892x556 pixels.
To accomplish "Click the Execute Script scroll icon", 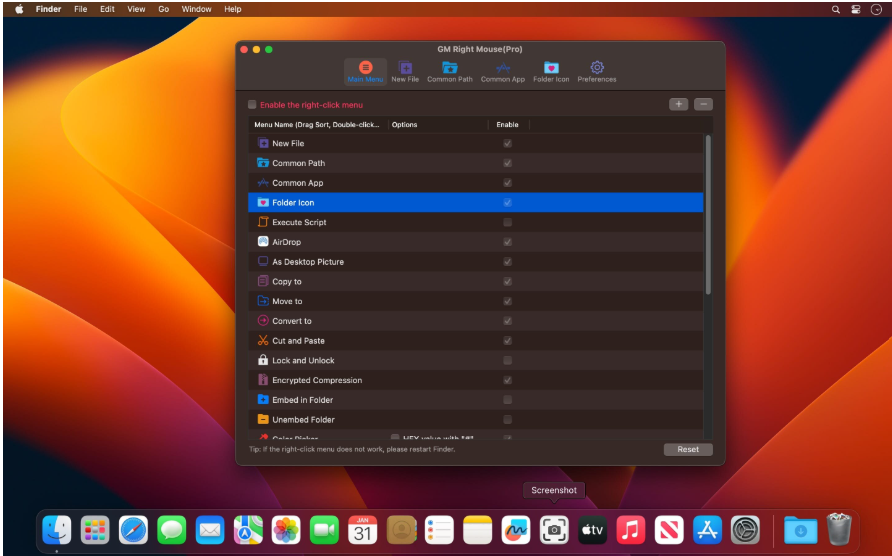I will [x=263, y=222].
